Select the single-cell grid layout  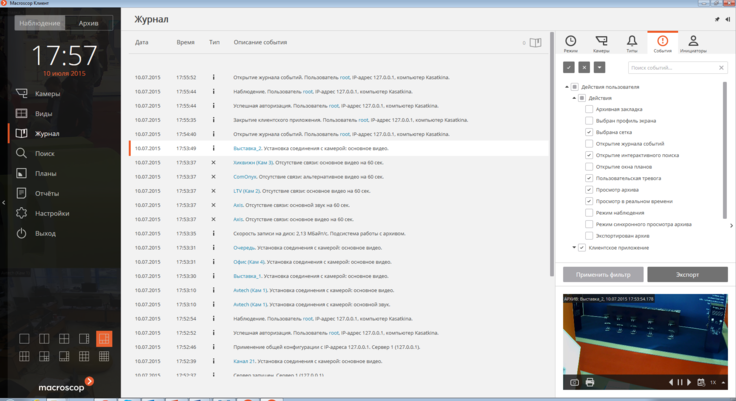pyautogui.click(x=24, y=339)
